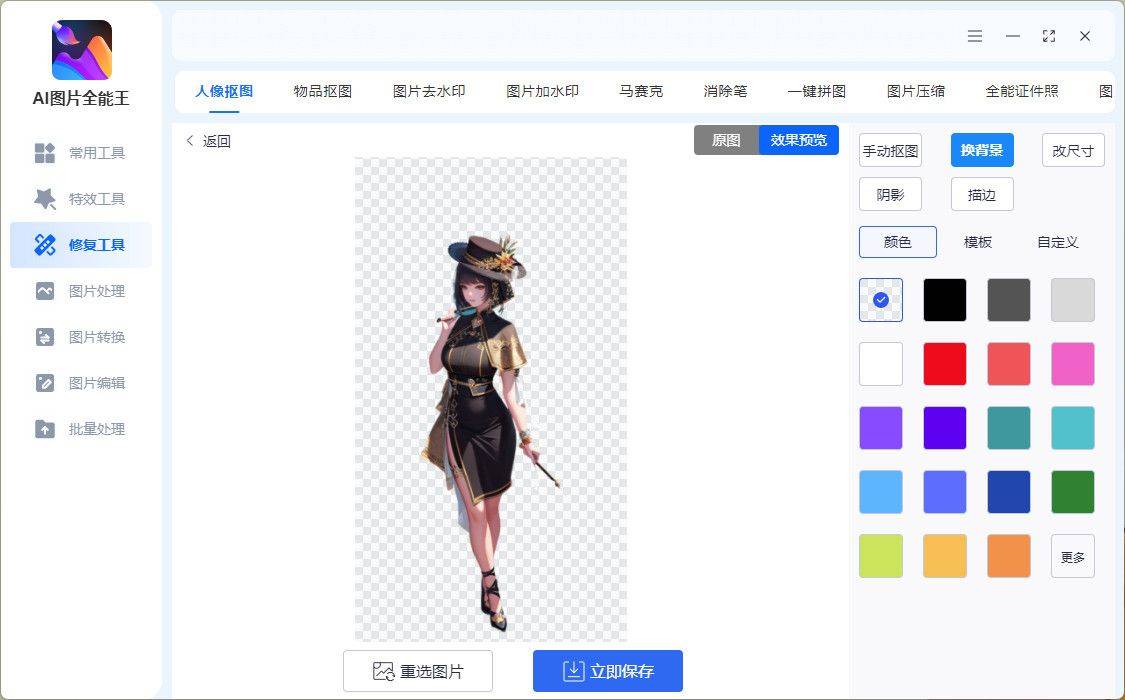Viewport: 1125px width, 700px height.
Task: Choose the light gray background swatch
Action: coord(1073,300)
